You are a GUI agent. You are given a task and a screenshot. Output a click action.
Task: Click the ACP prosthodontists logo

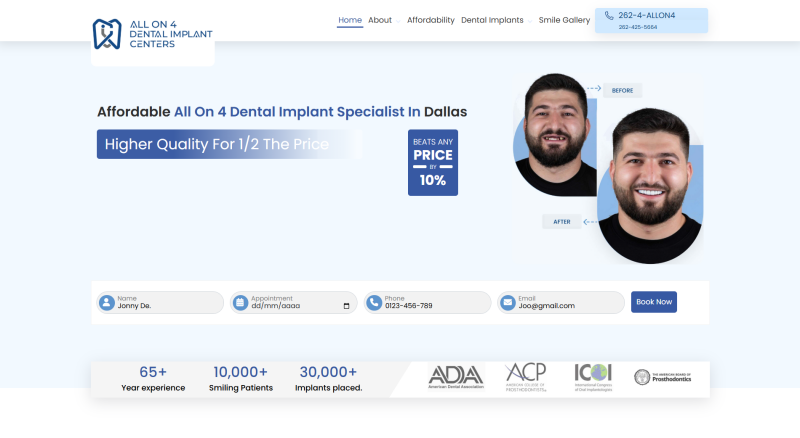click(526, 376)
